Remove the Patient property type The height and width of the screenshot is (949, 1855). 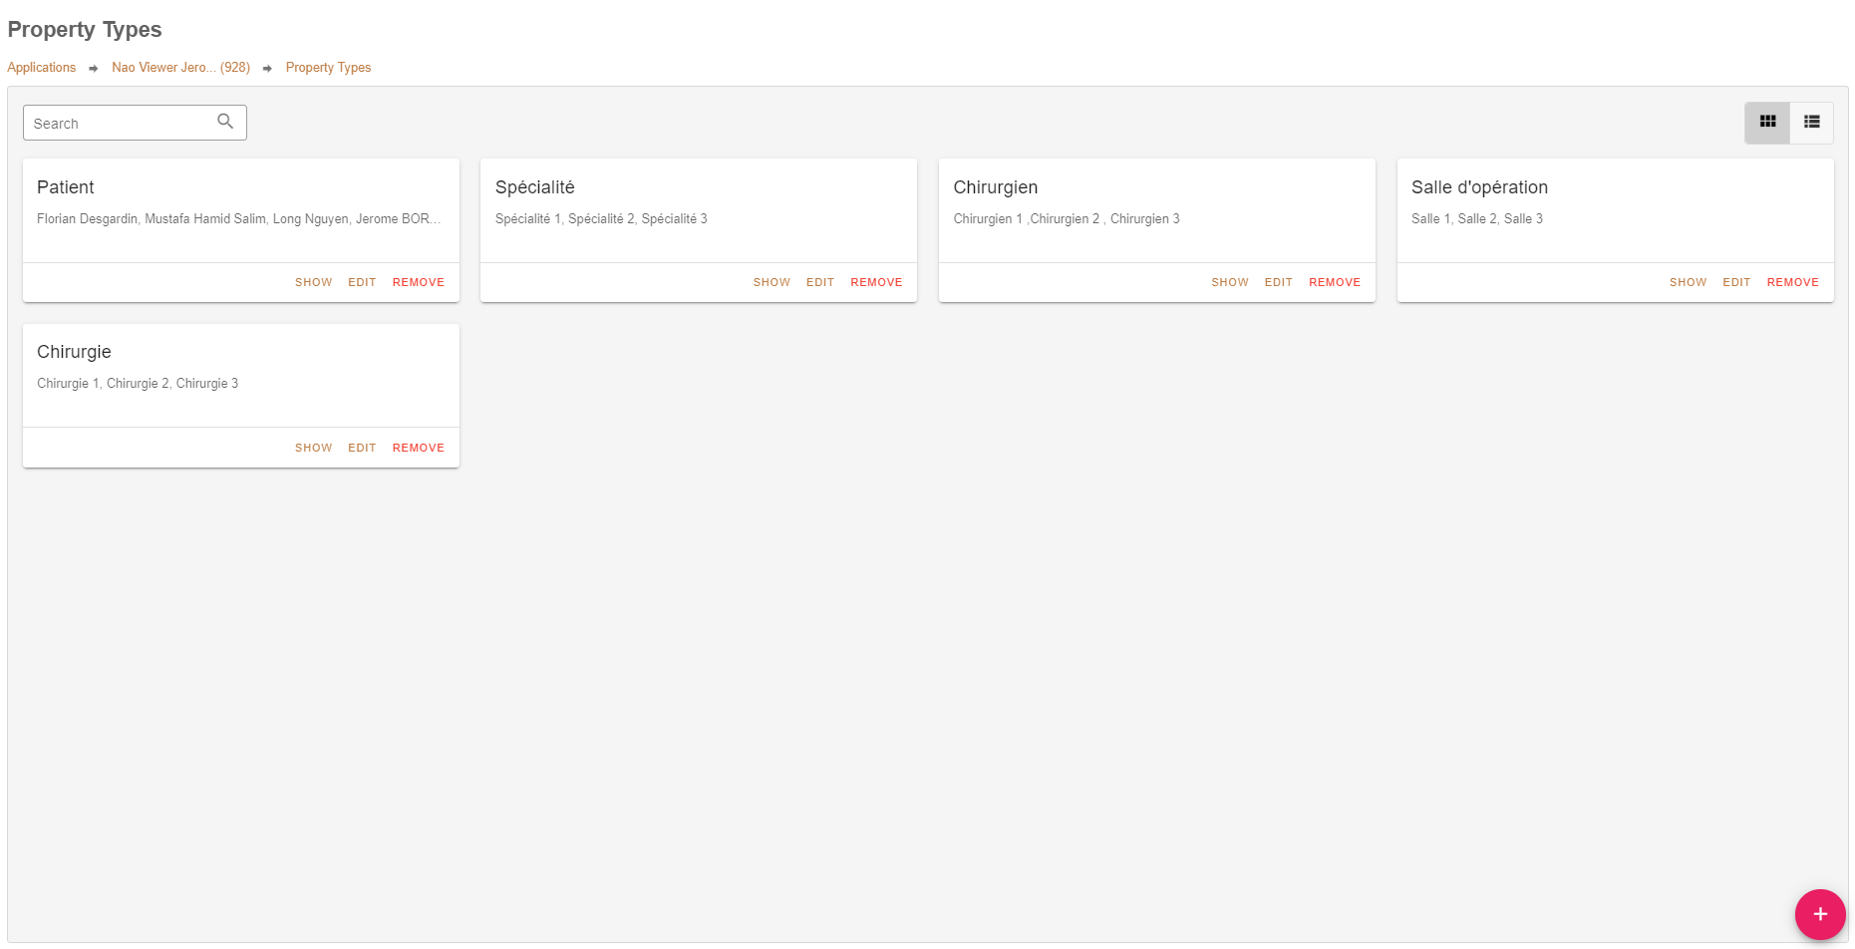point(418,282)
